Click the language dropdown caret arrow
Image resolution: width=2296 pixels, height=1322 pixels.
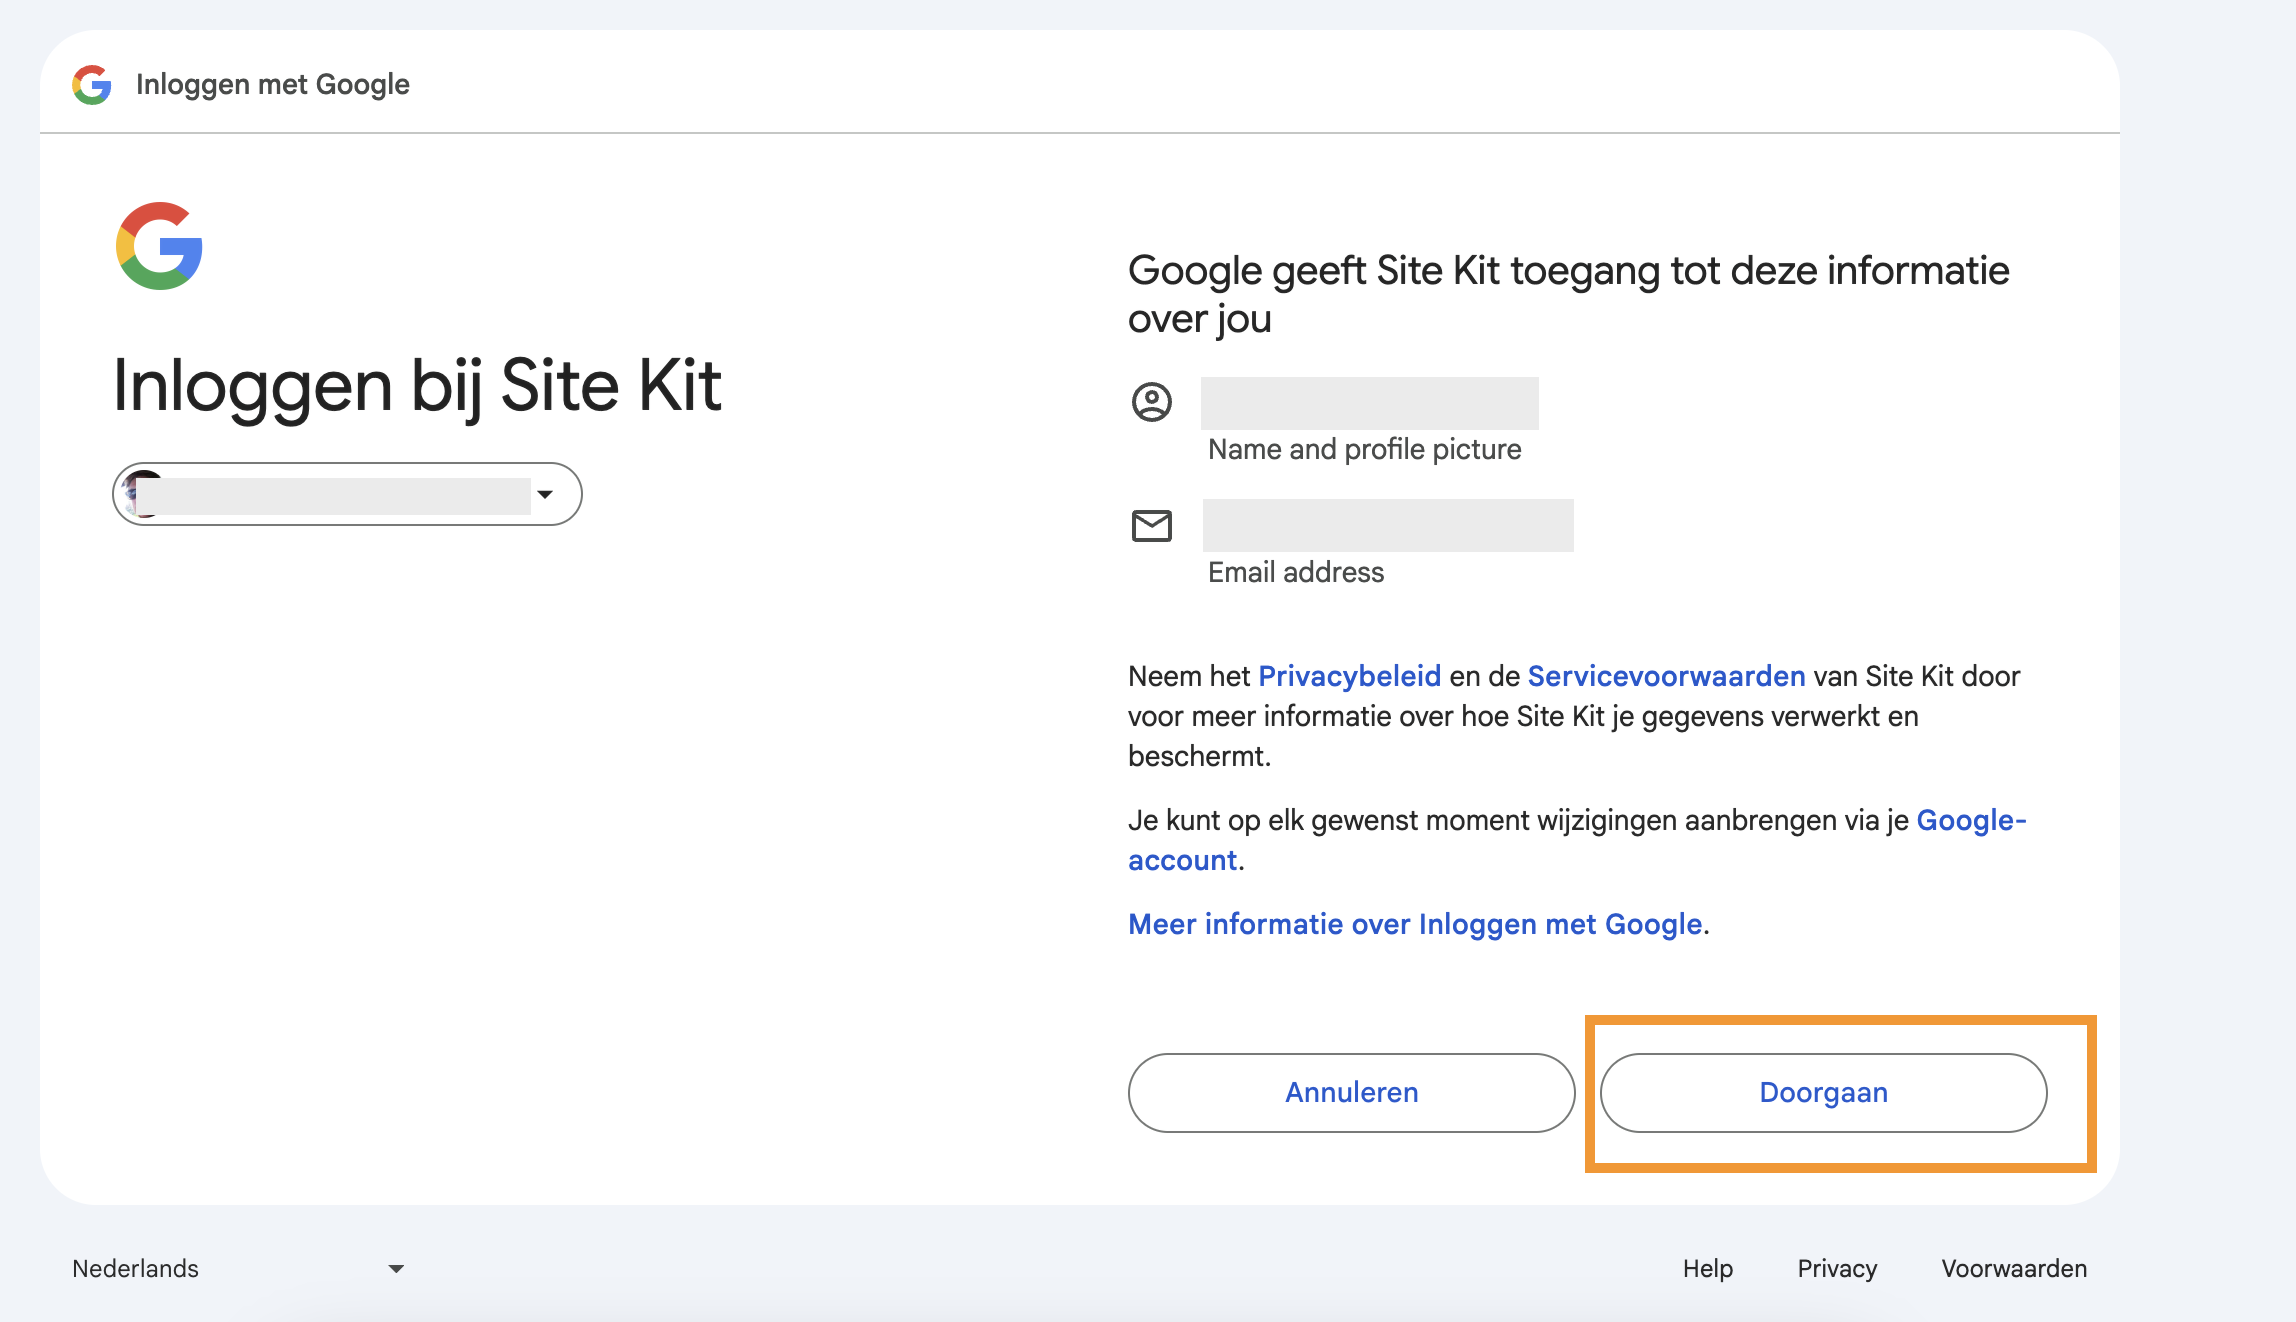(x=396, y=1268)
